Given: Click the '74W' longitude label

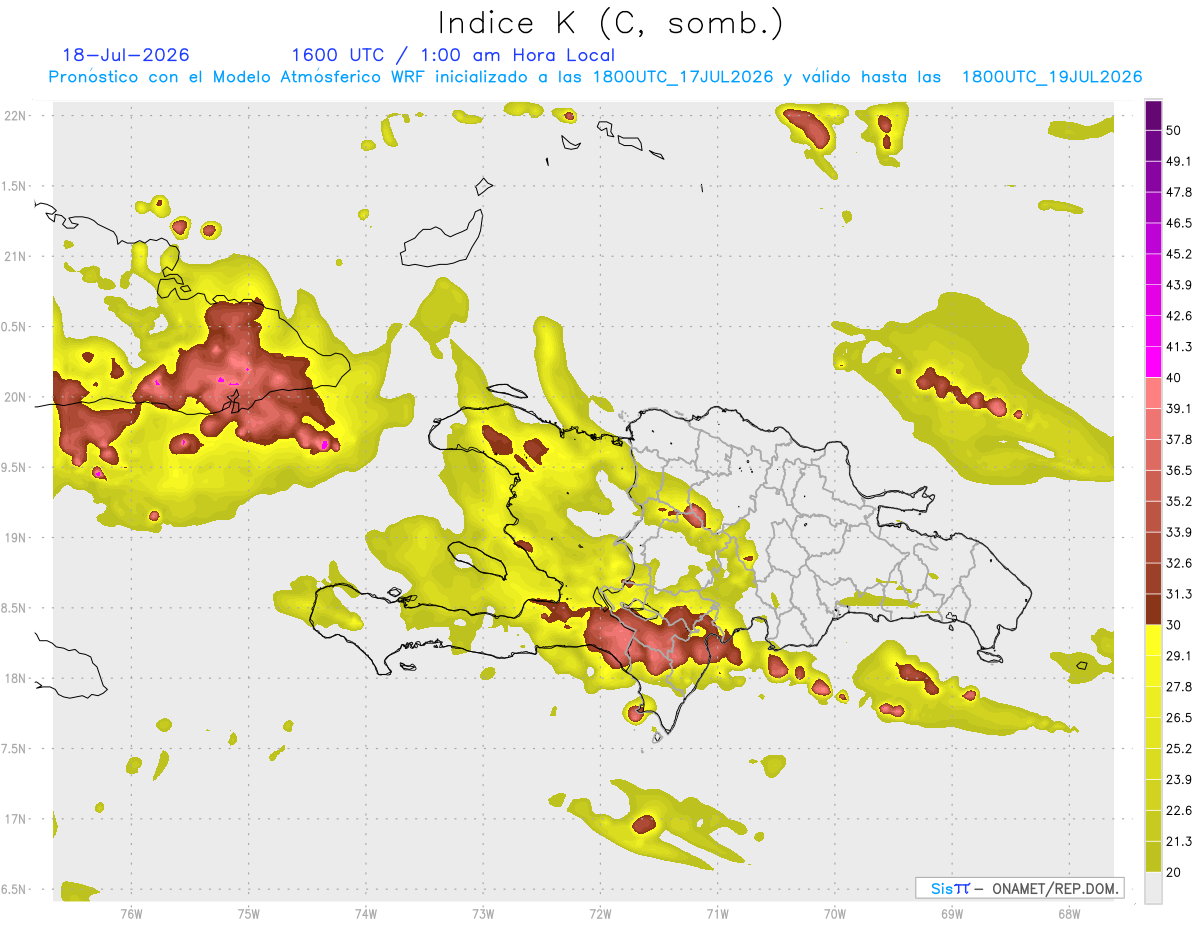Looking at the screenshot, I should 365,914.
